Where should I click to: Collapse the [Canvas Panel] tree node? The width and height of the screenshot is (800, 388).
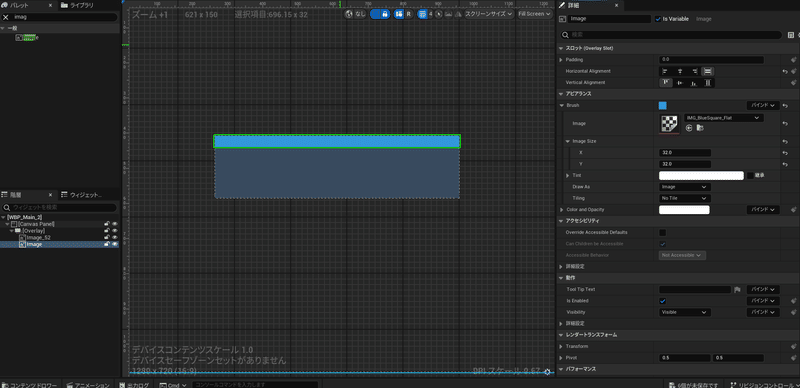click(x=8, y=224)
